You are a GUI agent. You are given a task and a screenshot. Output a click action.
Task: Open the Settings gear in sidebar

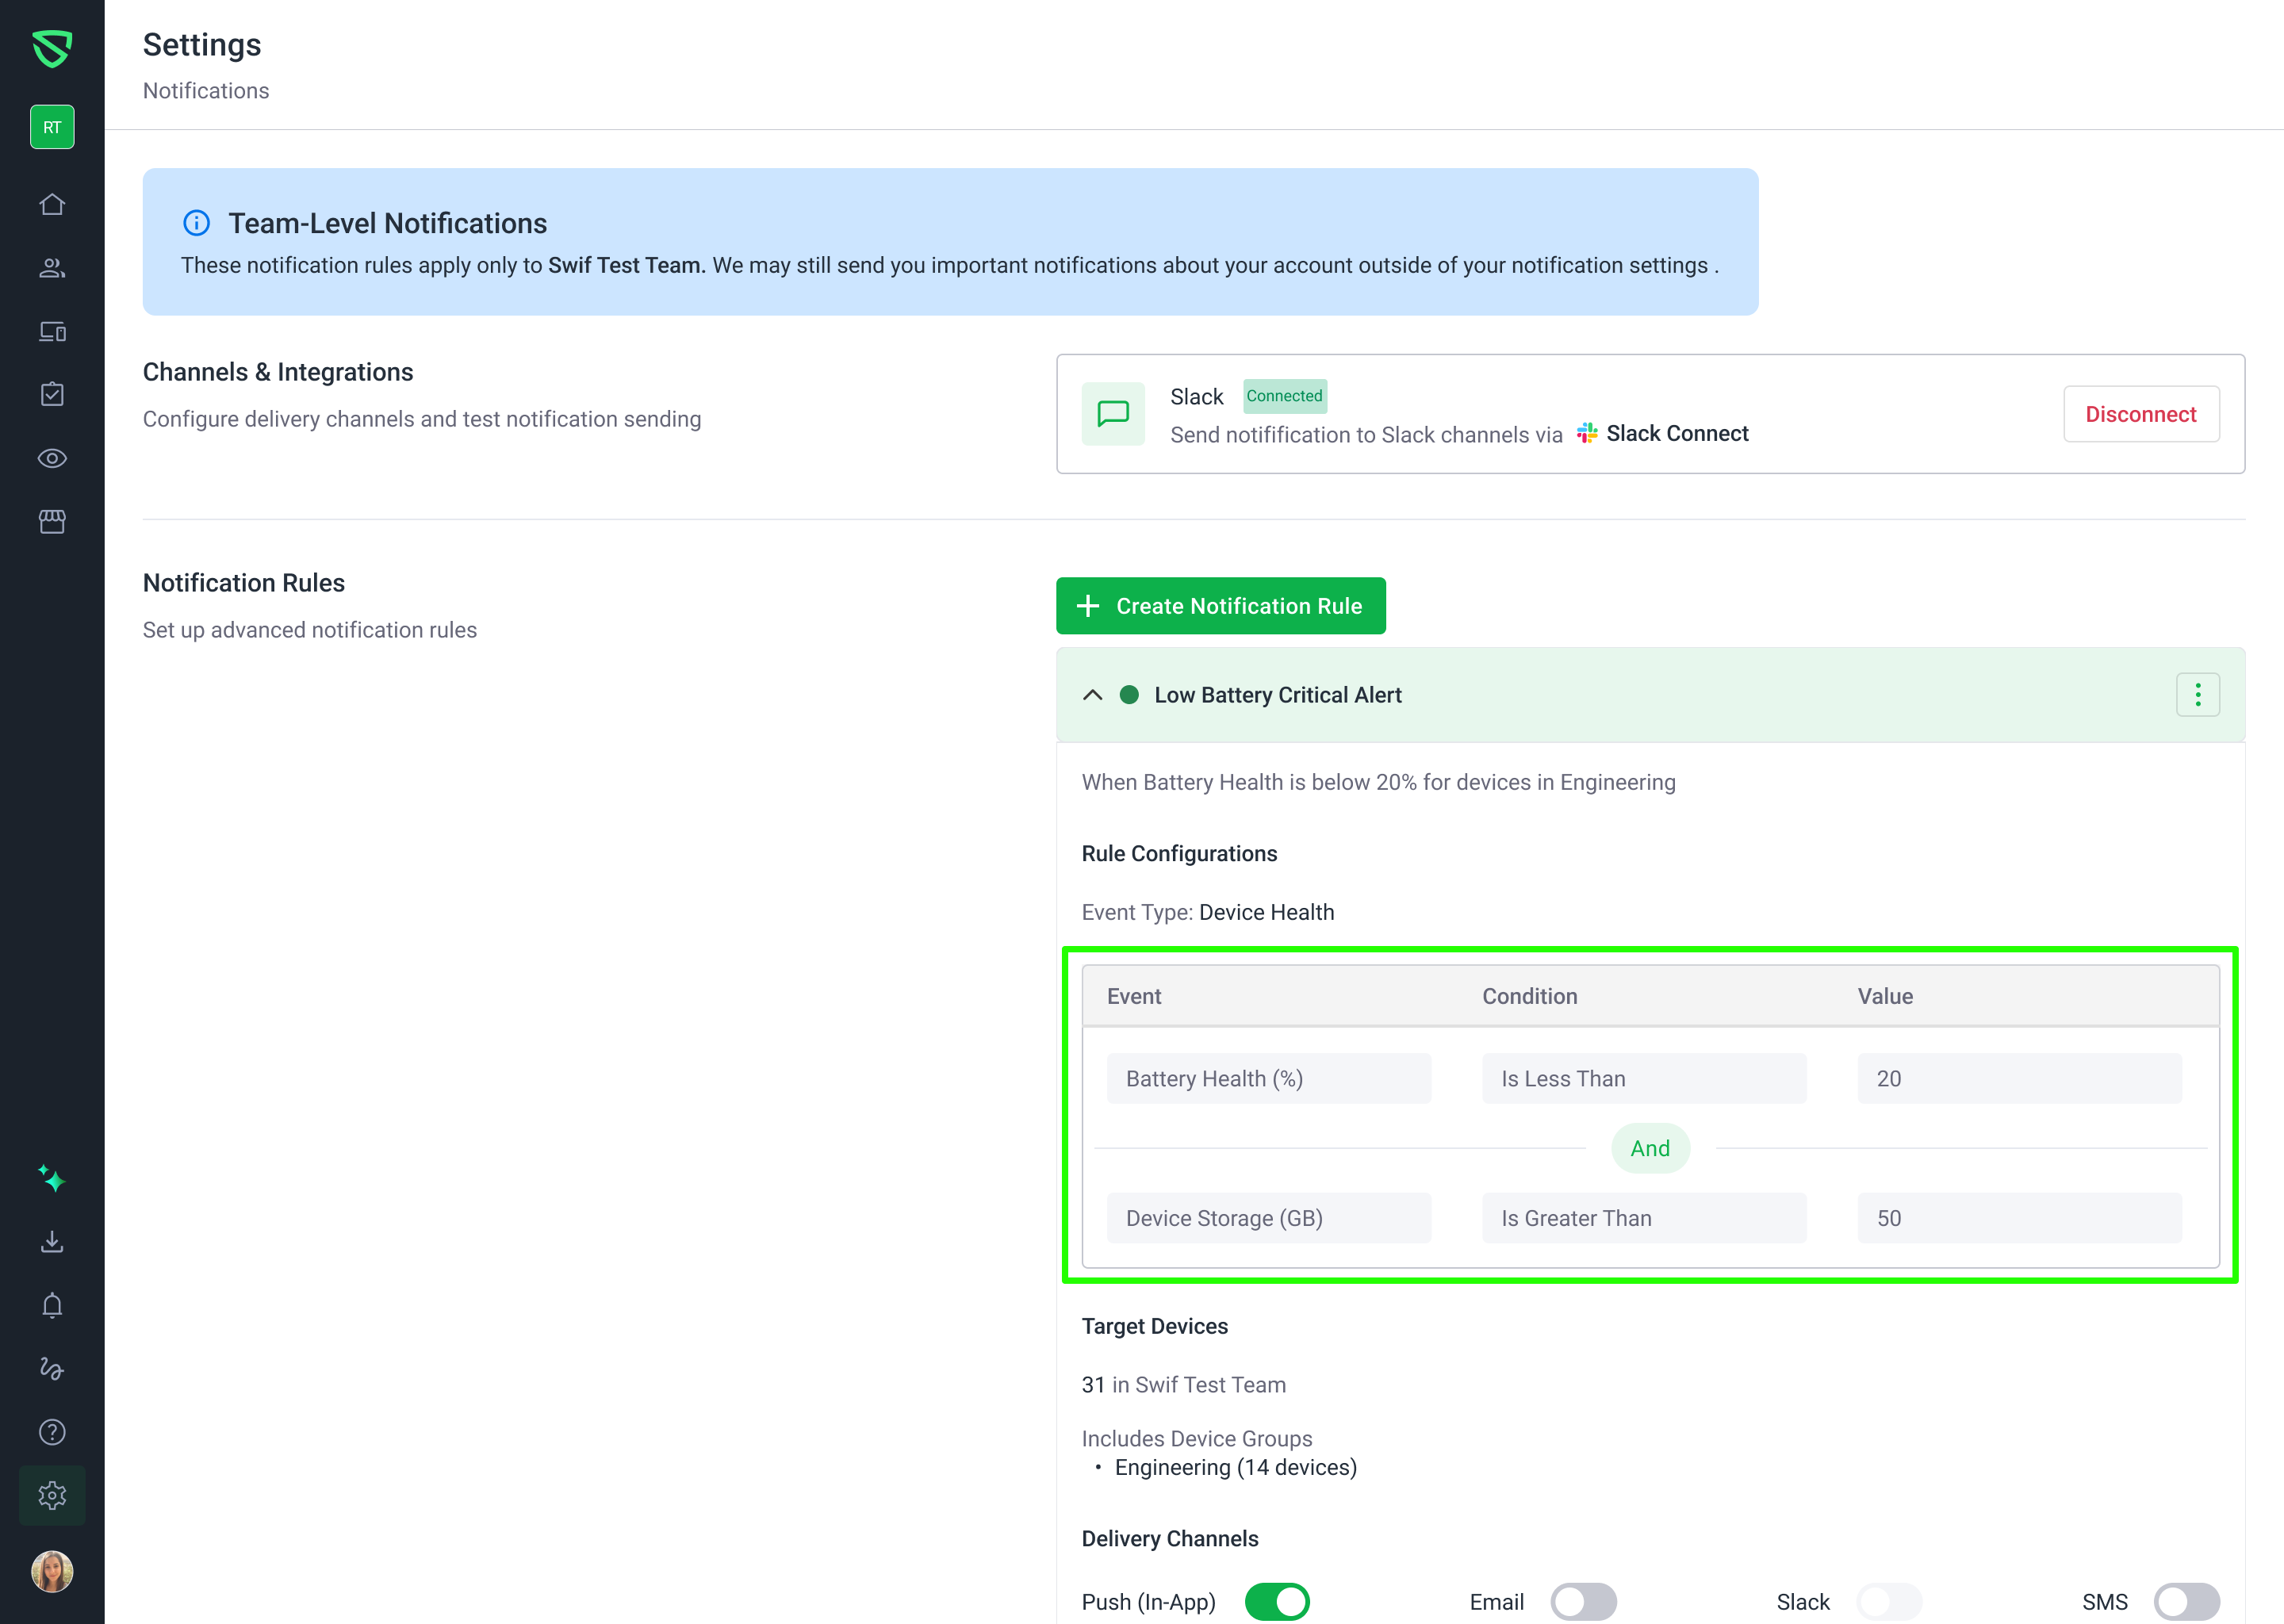coord(52,1495)
